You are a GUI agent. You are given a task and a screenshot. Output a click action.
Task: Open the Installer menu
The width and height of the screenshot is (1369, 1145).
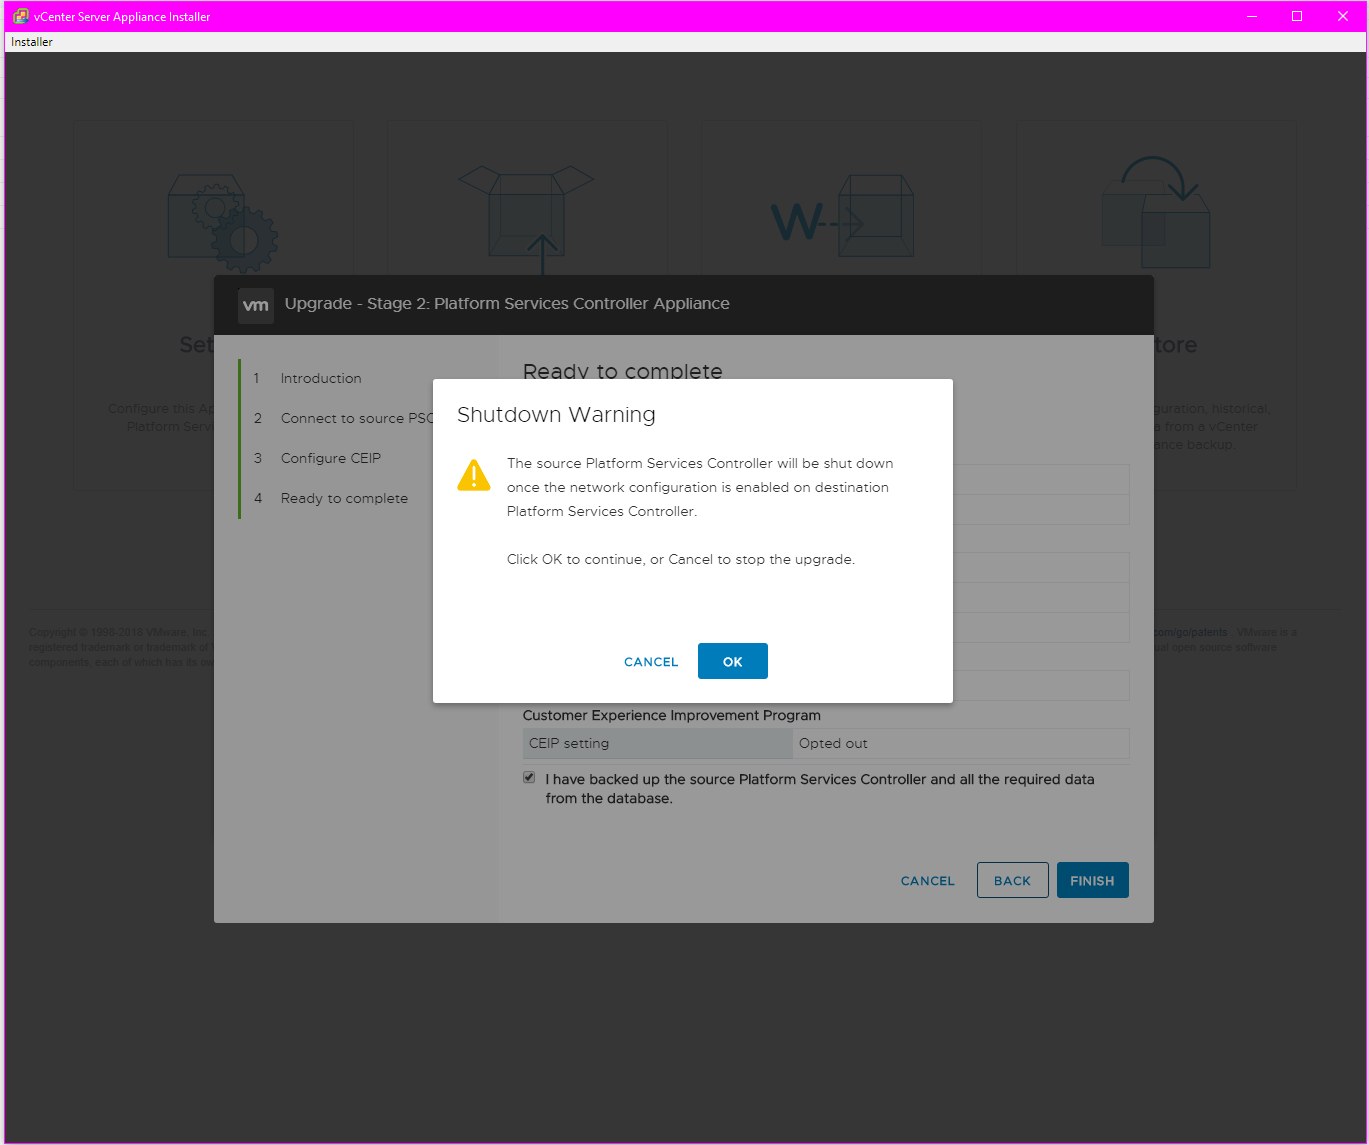tap(32, 42)
